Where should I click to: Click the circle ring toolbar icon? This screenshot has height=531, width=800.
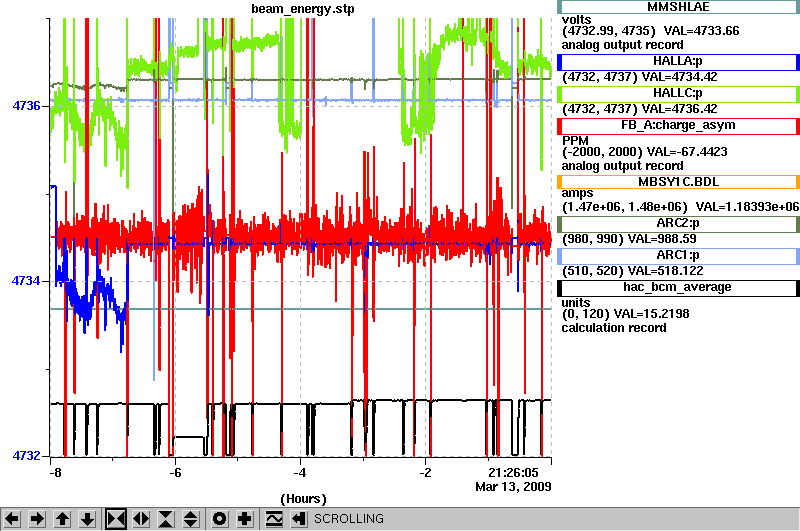[219, 519]
